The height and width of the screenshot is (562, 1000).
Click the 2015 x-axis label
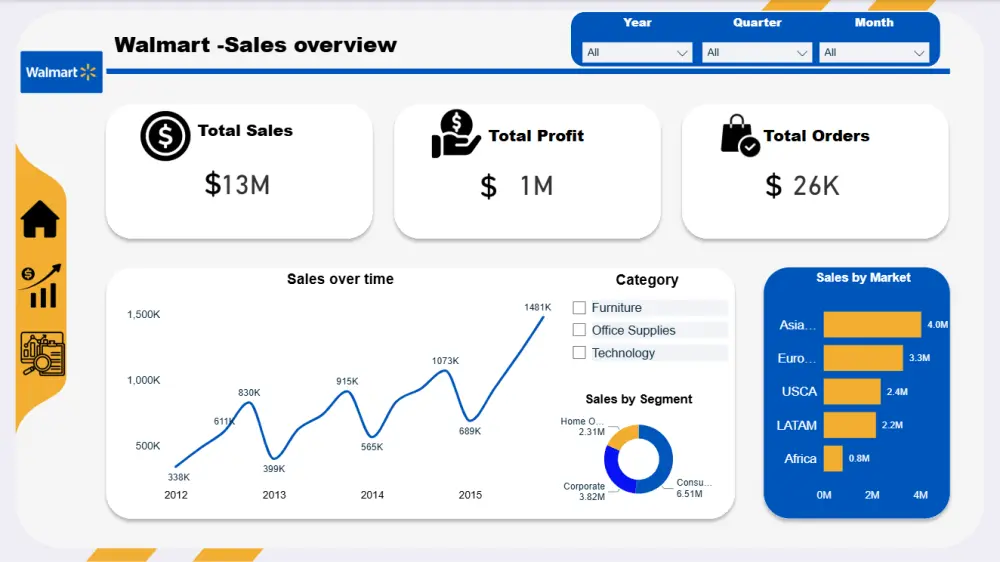(470, 495)
